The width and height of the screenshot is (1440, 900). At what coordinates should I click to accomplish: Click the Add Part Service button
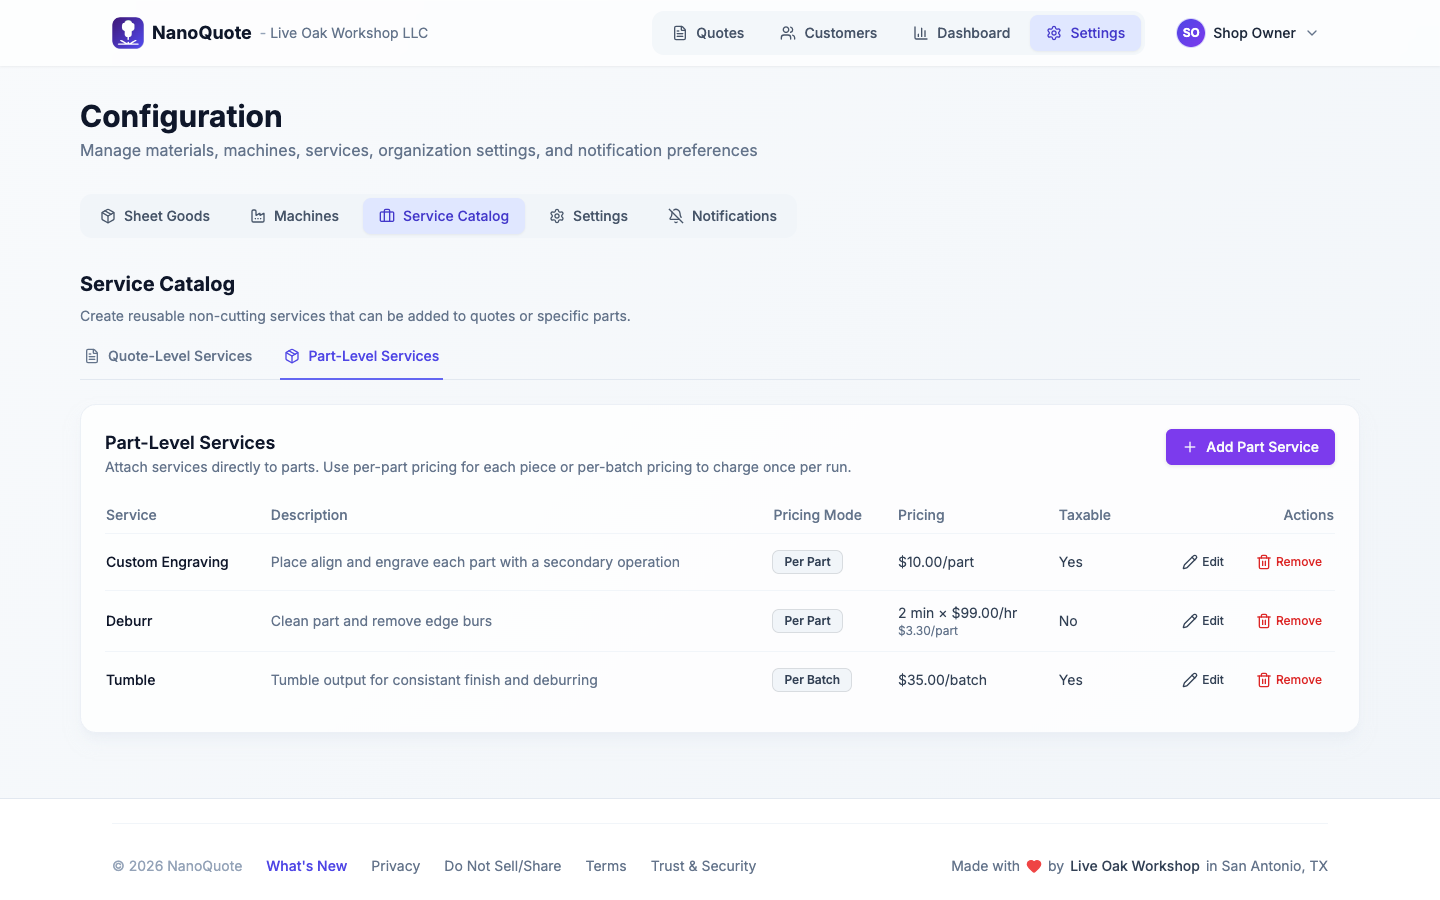(1250, 447)
